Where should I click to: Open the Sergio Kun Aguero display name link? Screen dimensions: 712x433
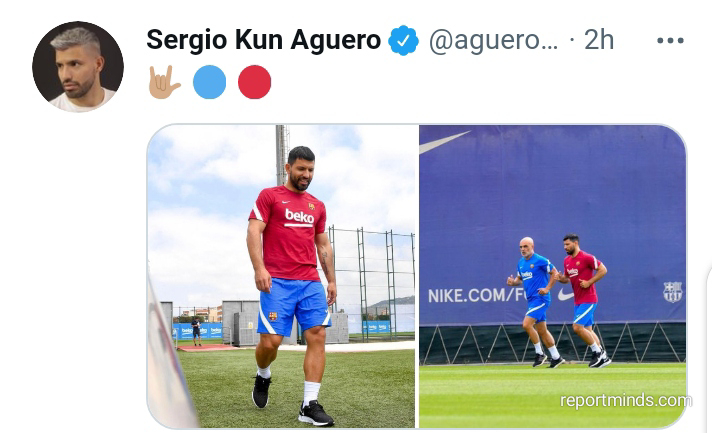pyautogui.click(x=263, y=40)
